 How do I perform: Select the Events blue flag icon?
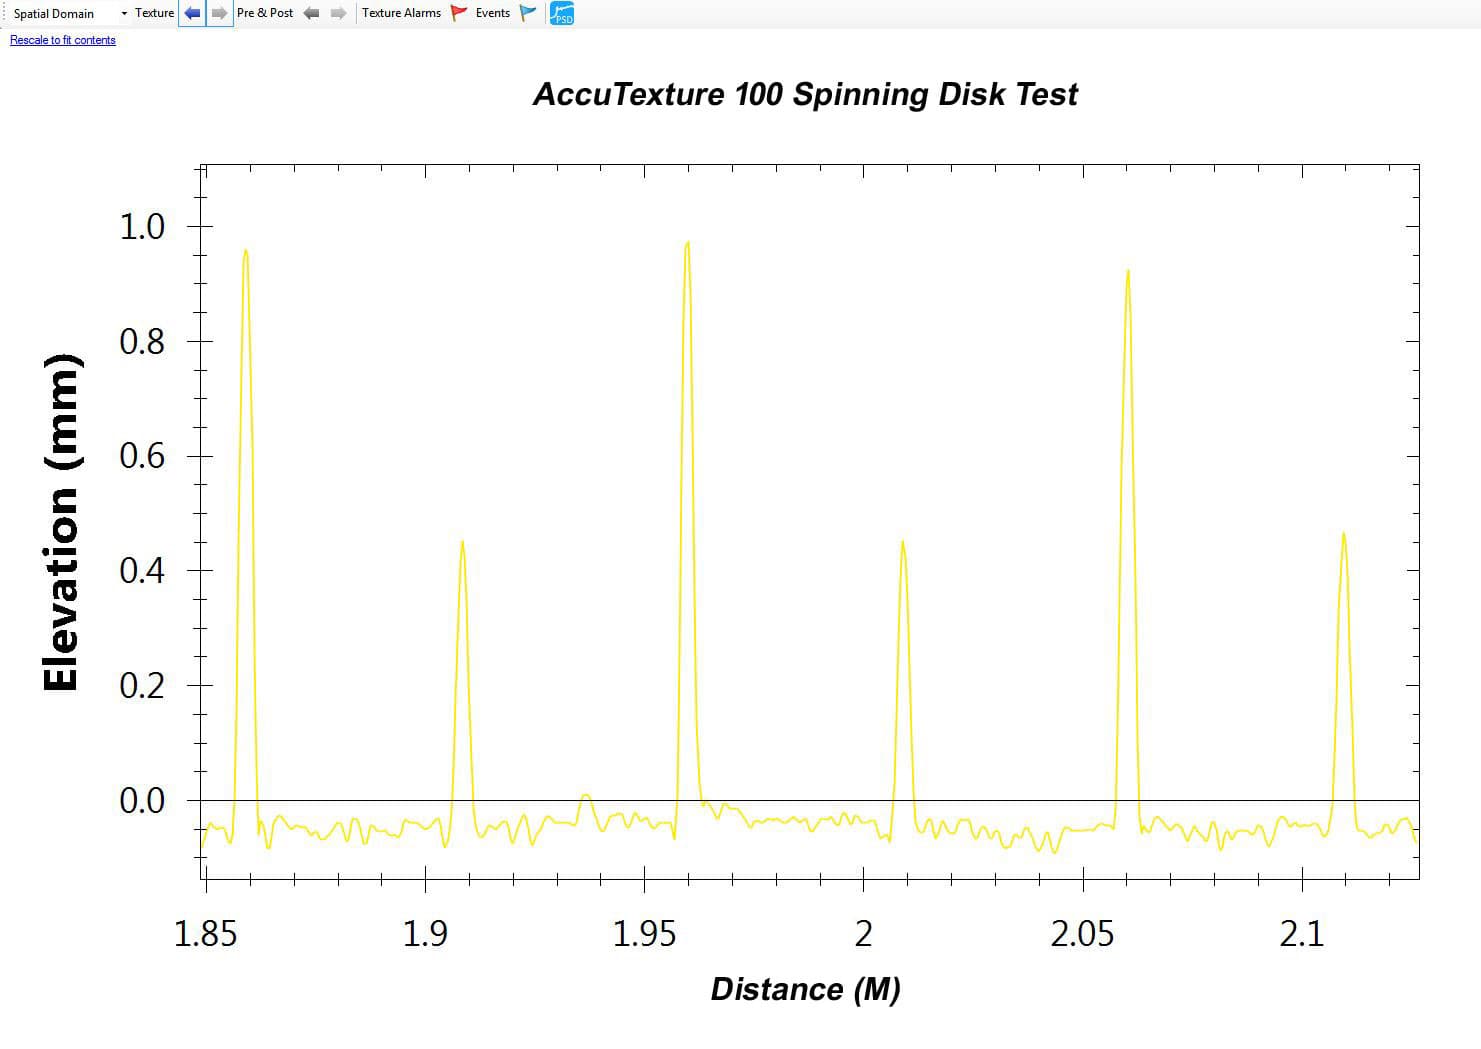point(527,13)
